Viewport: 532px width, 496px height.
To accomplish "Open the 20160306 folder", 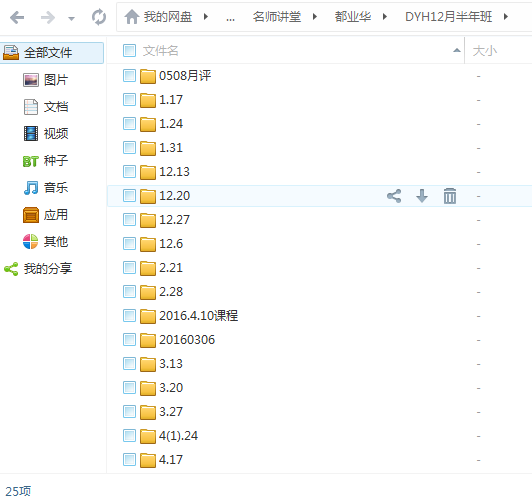I will pos(187,340).
